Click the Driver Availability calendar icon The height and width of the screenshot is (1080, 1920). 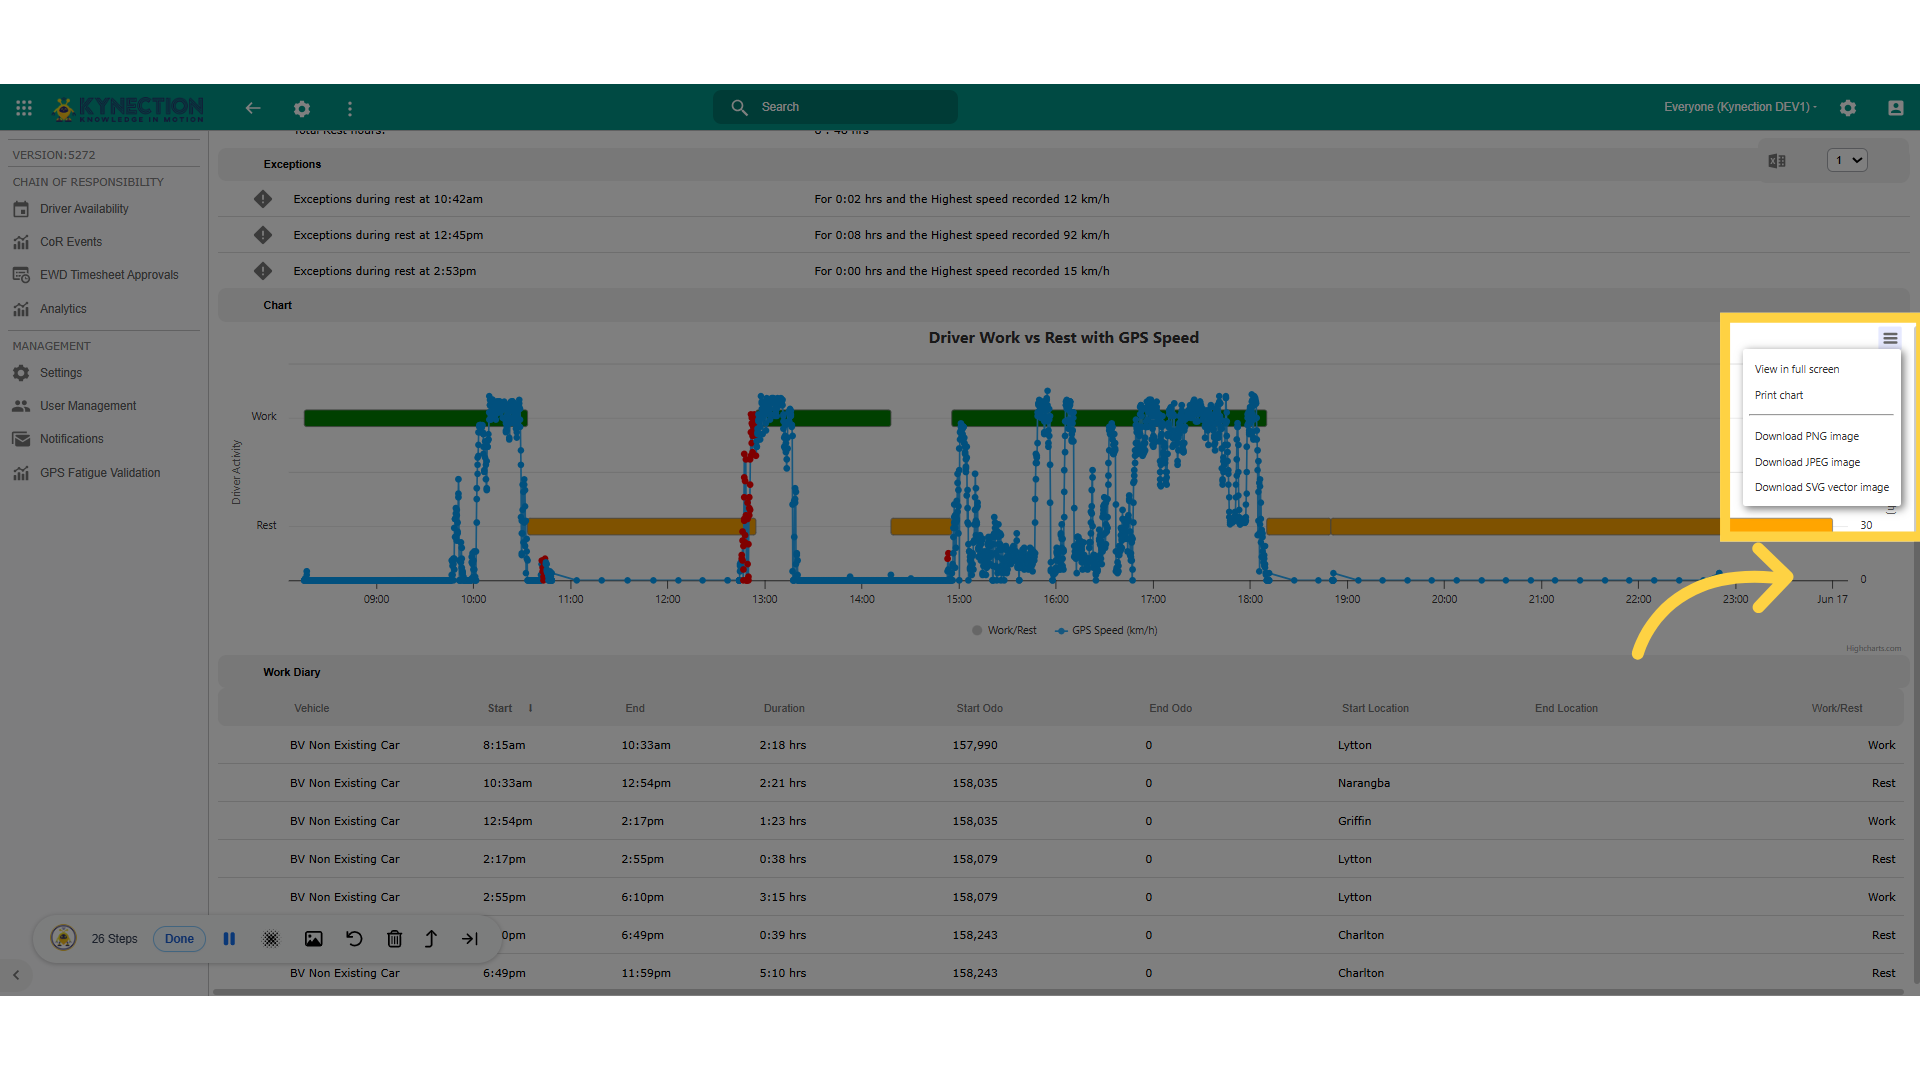click(21, 209)
